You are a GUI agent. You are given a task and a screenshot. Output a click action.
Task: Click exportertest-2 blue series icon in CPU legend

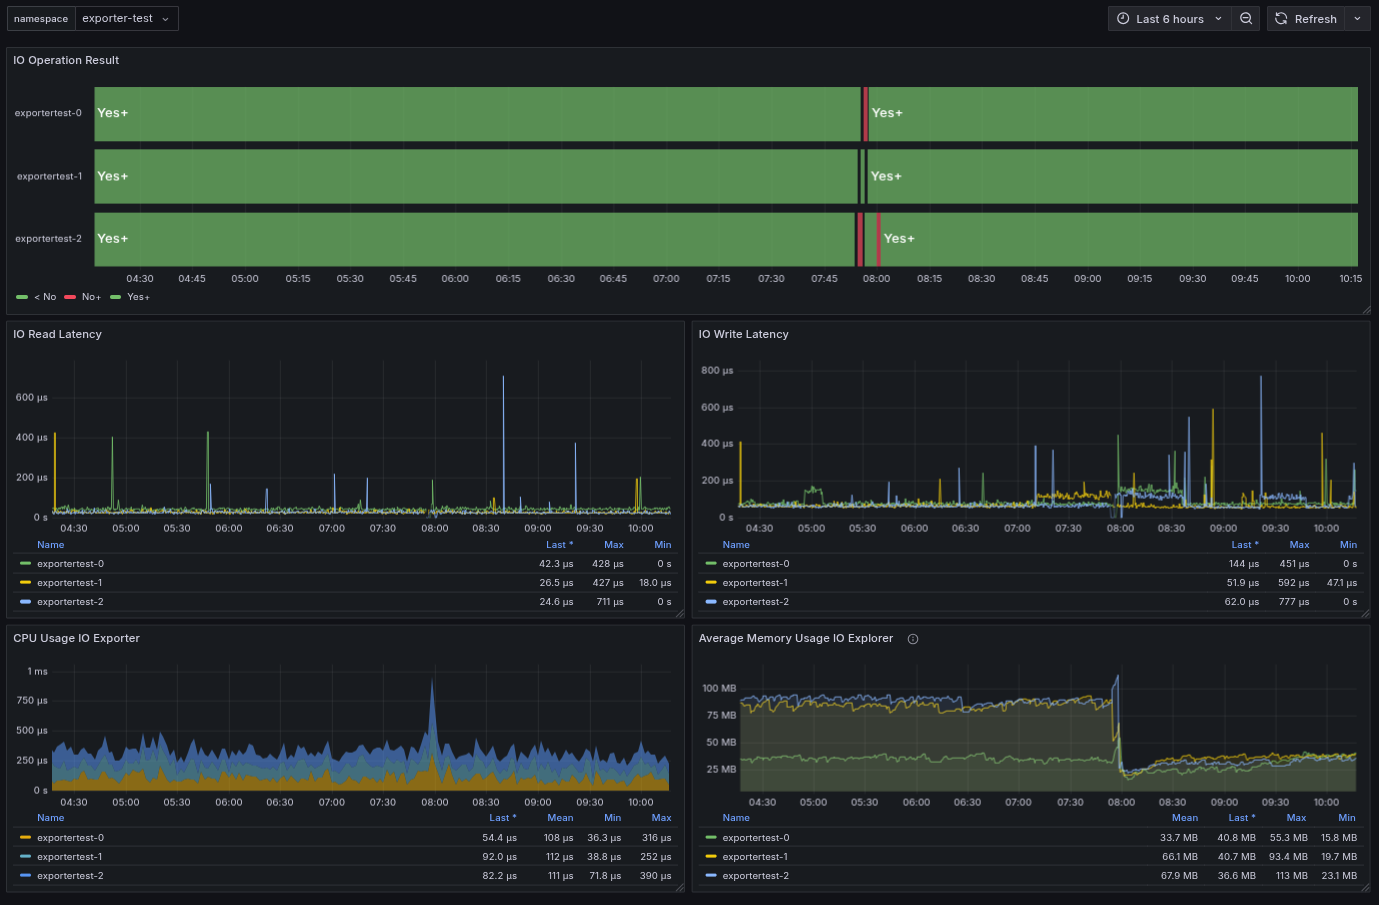click(x=25, y=876)
